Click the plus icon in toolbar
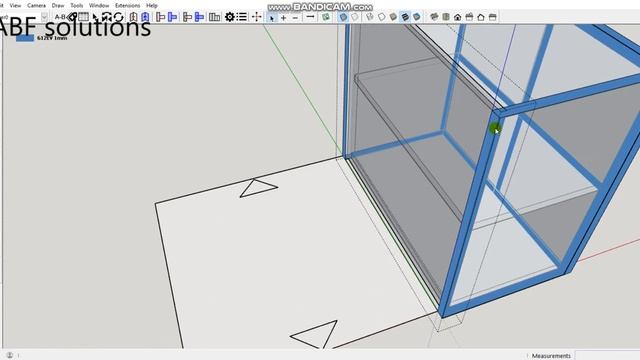The height and width of the screenshot is (360, 640). pyautogui.click(x=283, y=17)
